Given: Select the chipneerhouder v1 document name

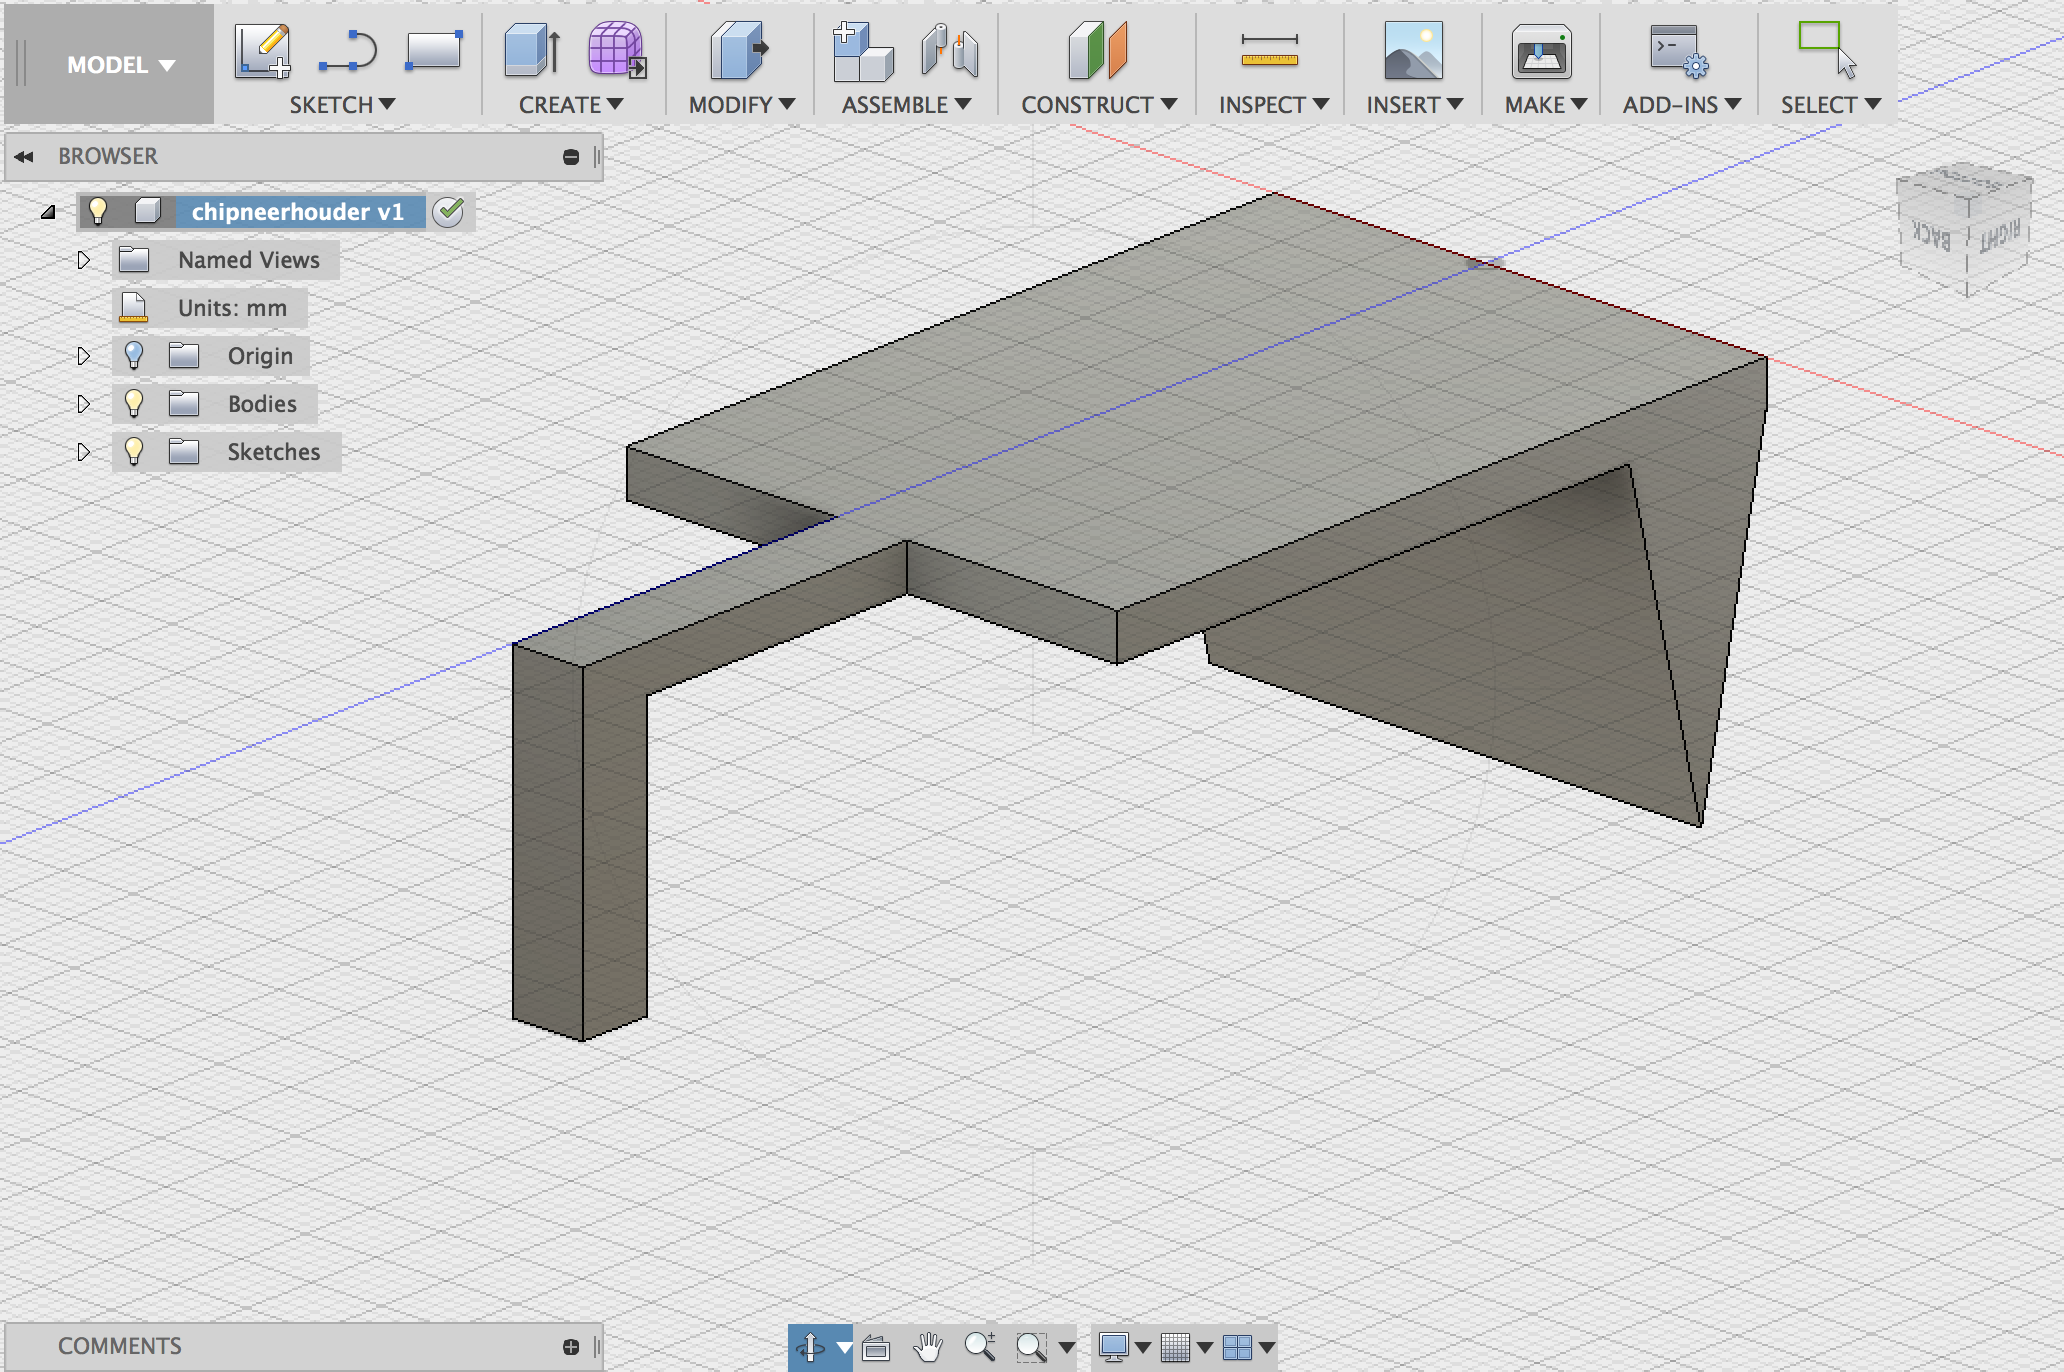Looking at the screenshot, I should click(298, 211).
